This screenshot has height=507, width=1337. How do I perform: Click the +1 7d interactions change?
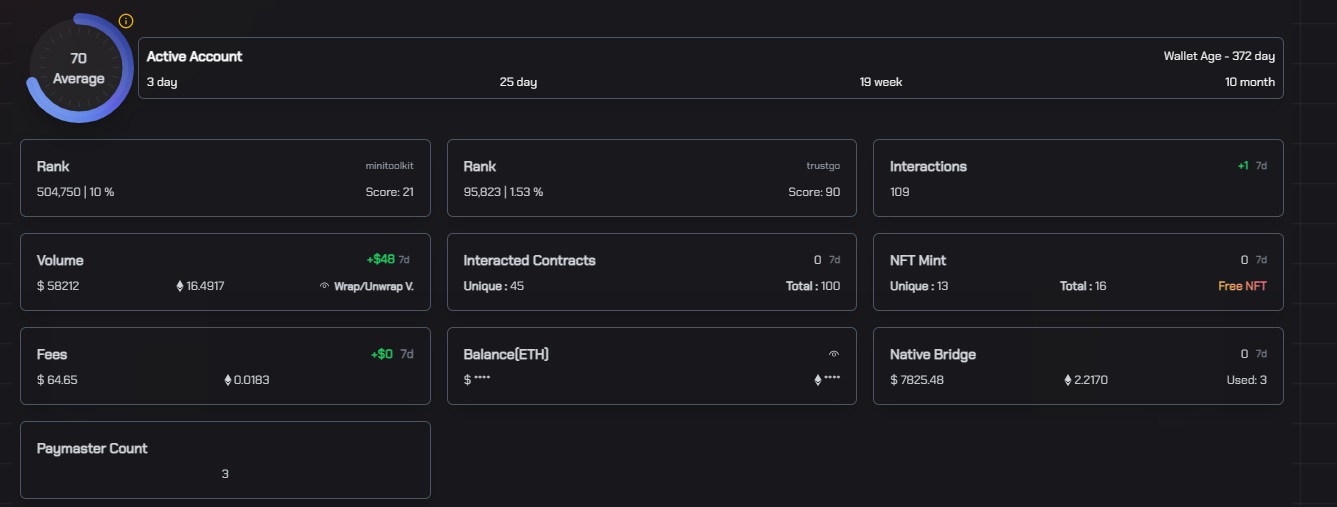point(1252,166)
